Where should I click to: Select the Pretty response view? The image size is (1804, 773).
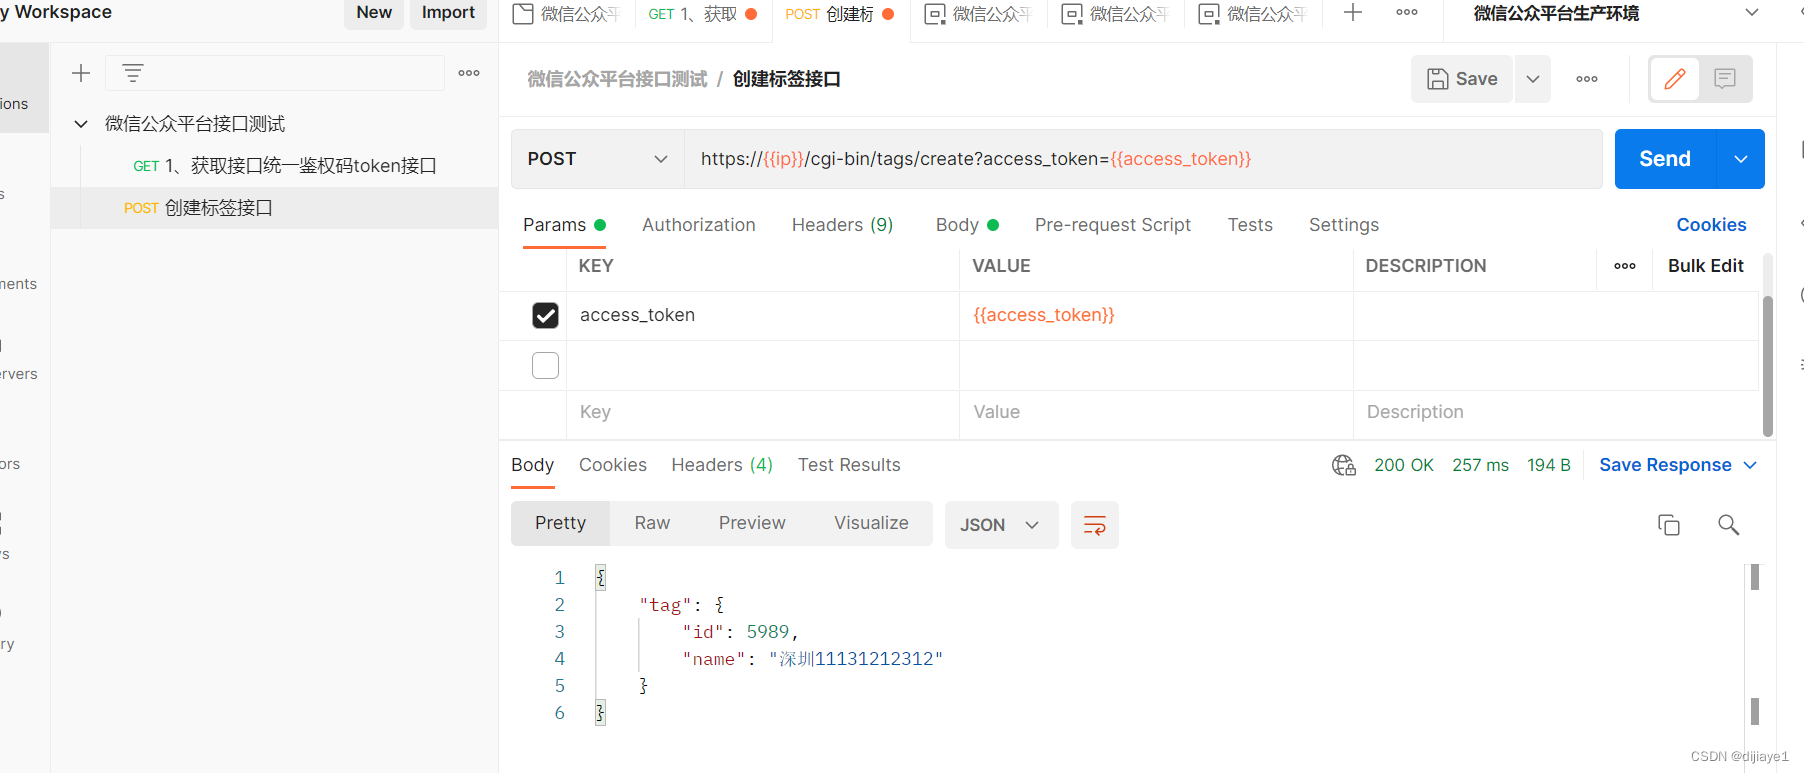click(560, 523)
